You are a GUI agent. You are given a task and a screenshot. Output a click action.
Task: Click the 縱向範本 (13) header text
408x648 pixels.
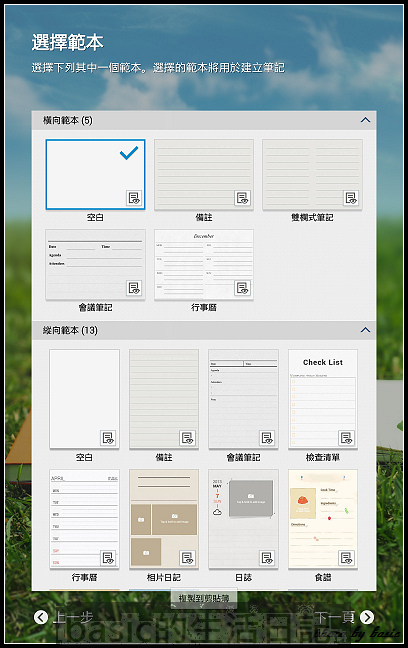[70, 330]
